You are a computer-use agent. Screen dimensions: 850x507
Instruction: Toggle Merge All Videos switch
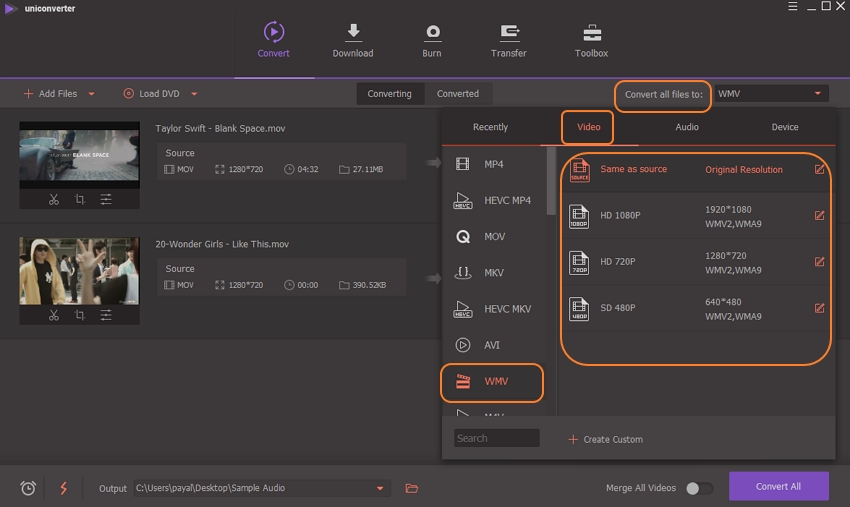click(699, 488)
